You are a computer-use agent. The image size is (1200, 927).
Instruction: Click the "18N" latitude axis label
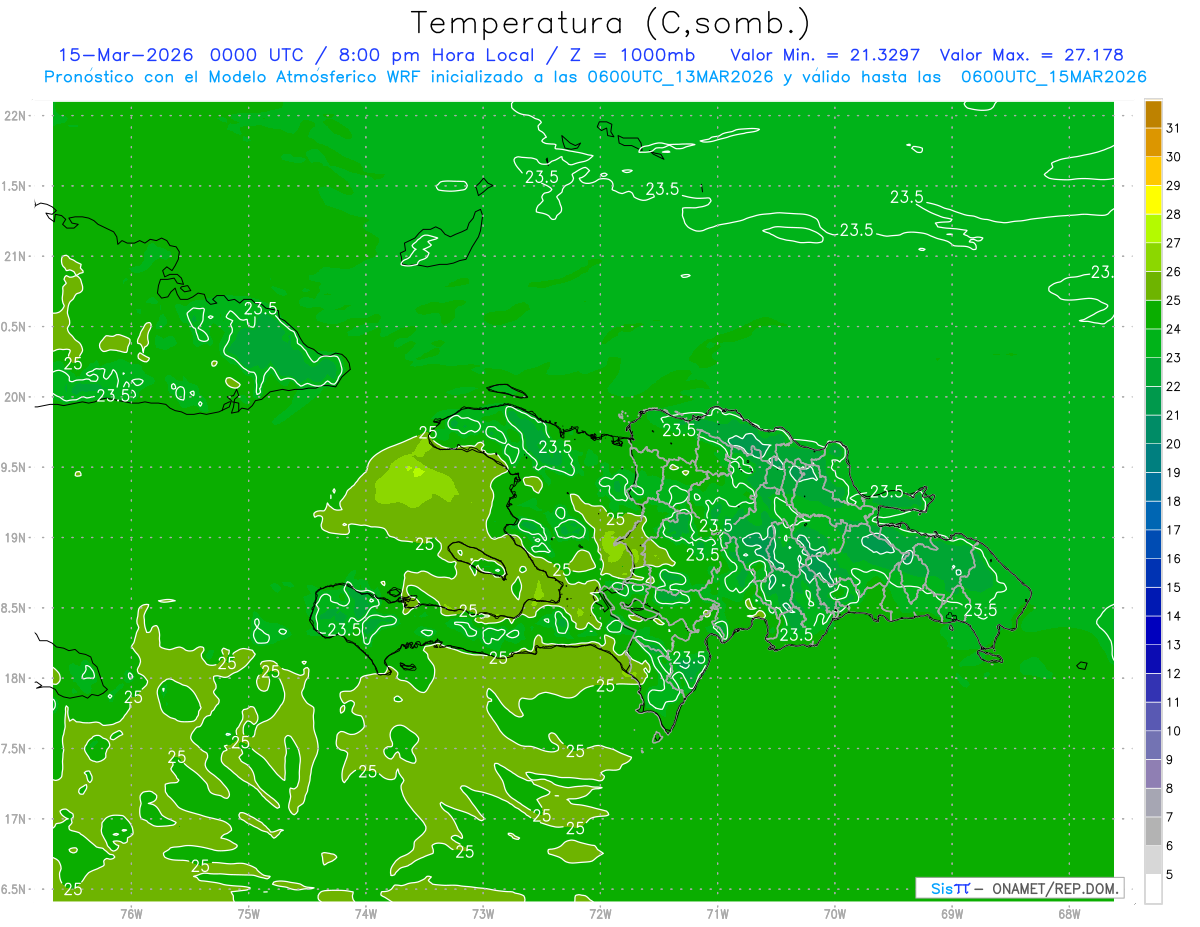tap(17, 678)
